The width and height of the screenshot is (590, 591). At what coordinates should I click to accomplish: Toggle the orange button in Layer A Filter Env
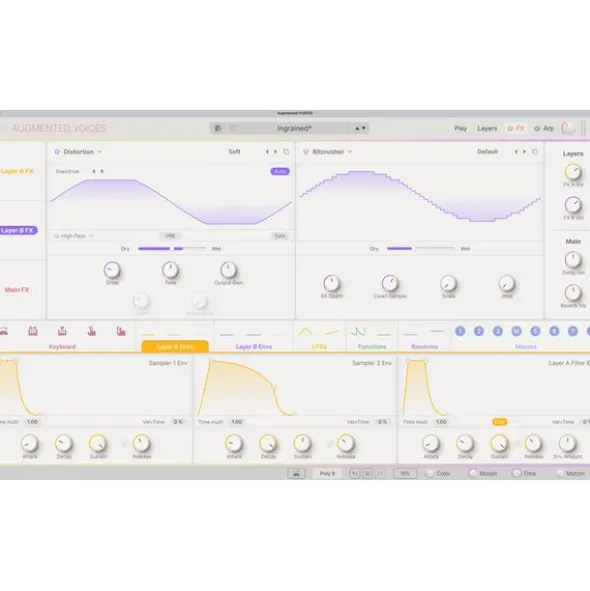[500, 422]
